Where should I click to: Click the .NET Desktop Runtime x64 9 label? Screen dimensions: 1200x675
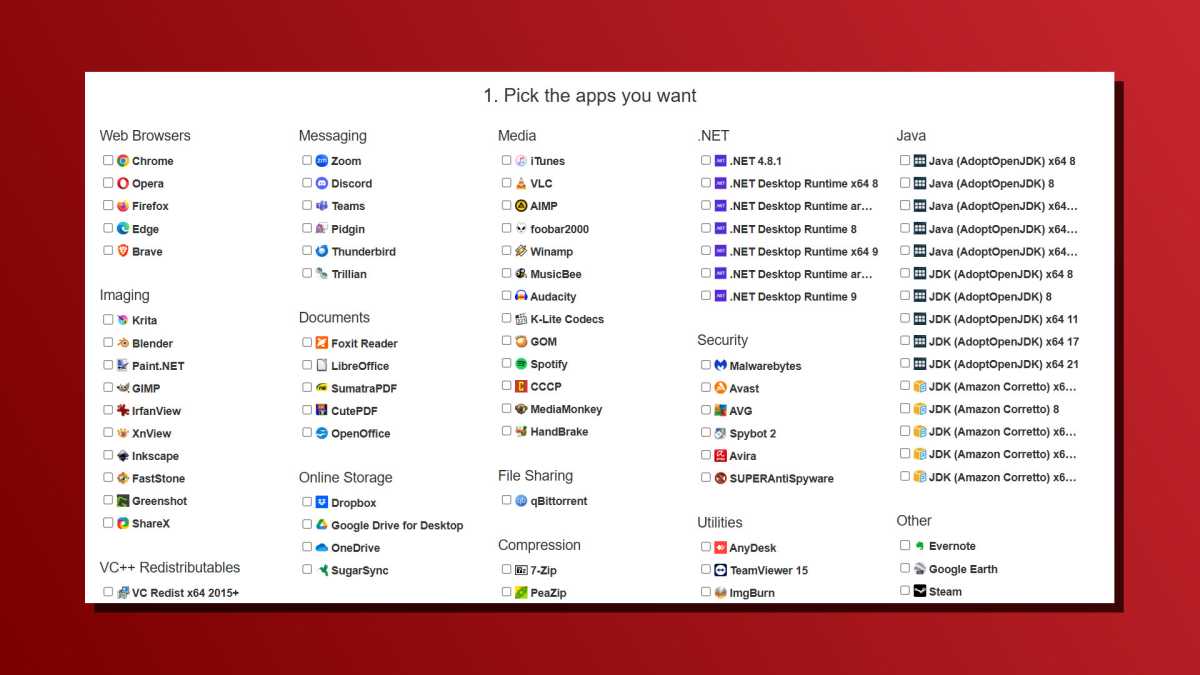pyautogui.click(x=804, y=252)
